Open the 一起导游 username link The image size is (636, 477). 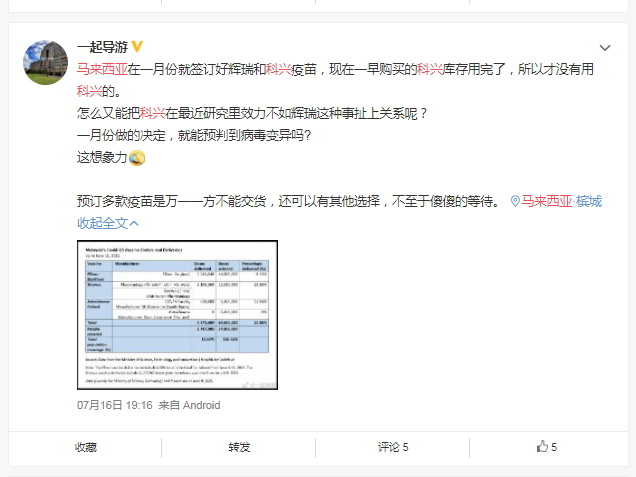(x=102, y=47)
